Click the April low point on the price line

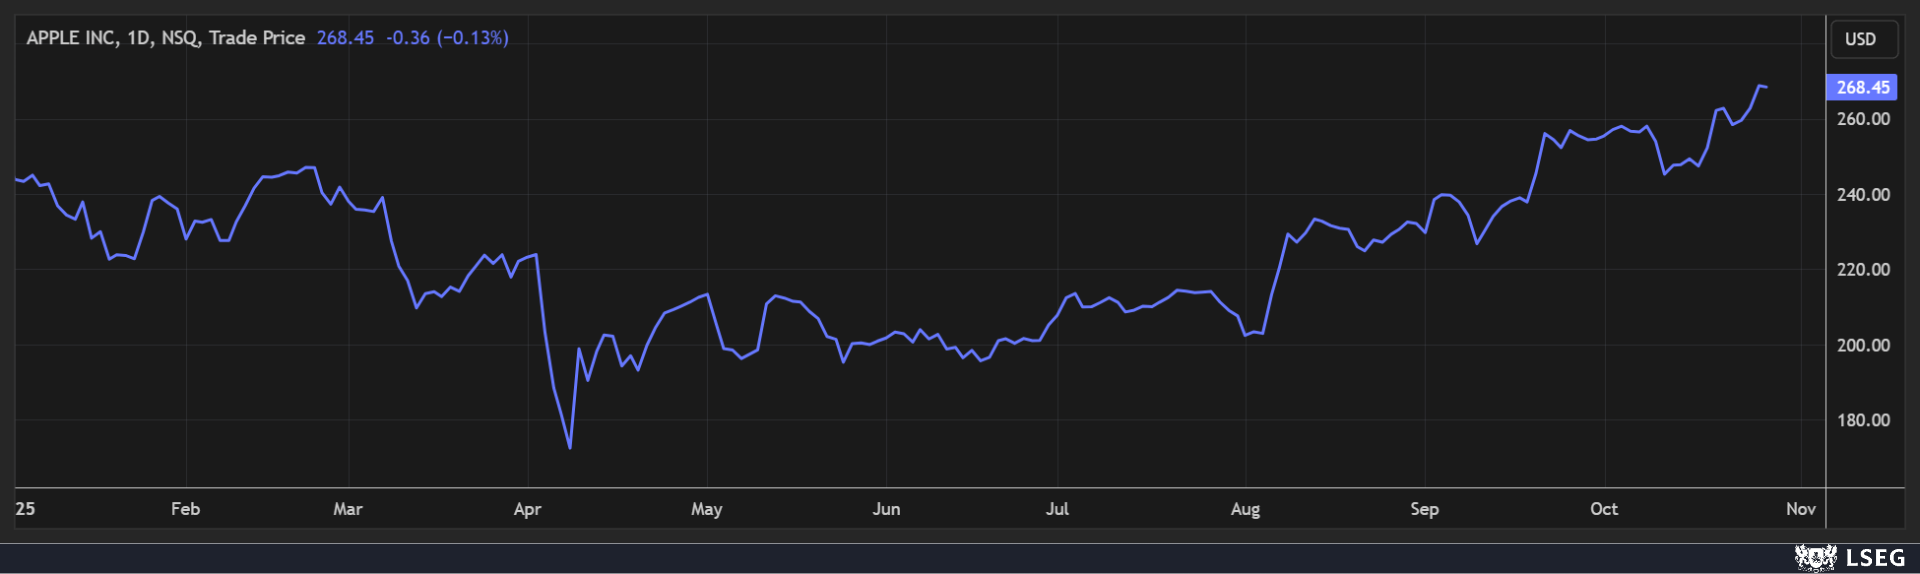[x=570, y=447]
